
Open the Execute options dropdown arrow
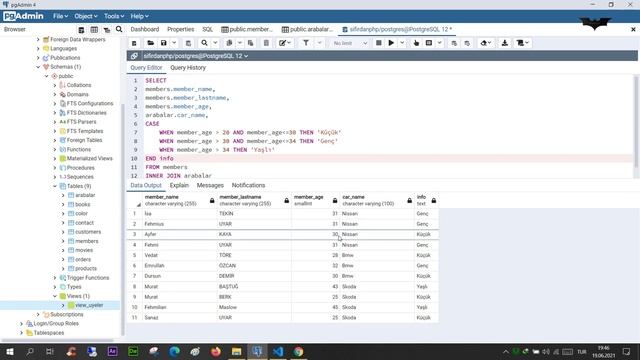tap(402, 43)
